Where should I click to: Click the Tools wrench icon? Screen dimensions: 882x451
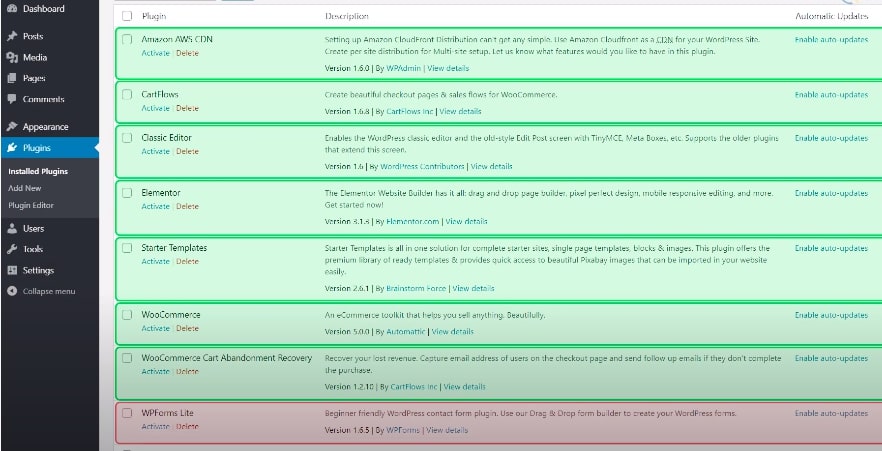click(x=12, y=249)
